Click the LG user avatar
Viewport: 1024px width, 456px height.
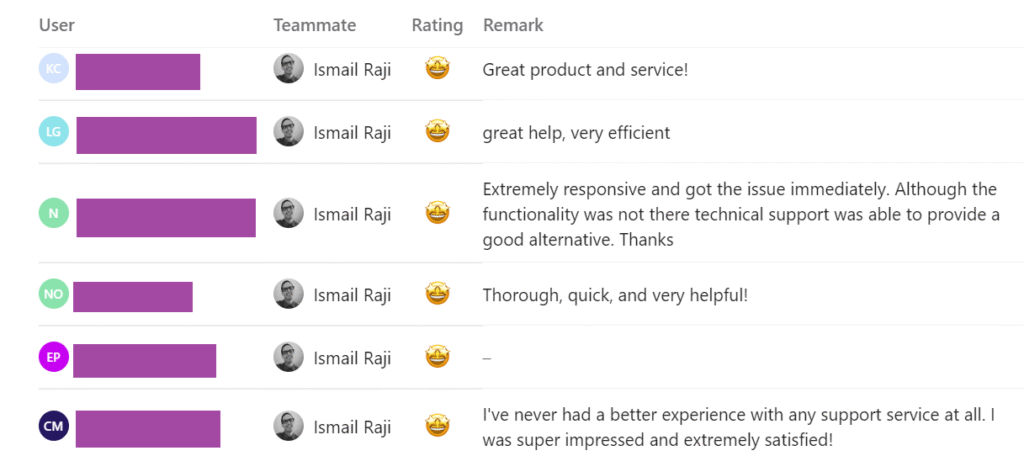pos(54,132)
